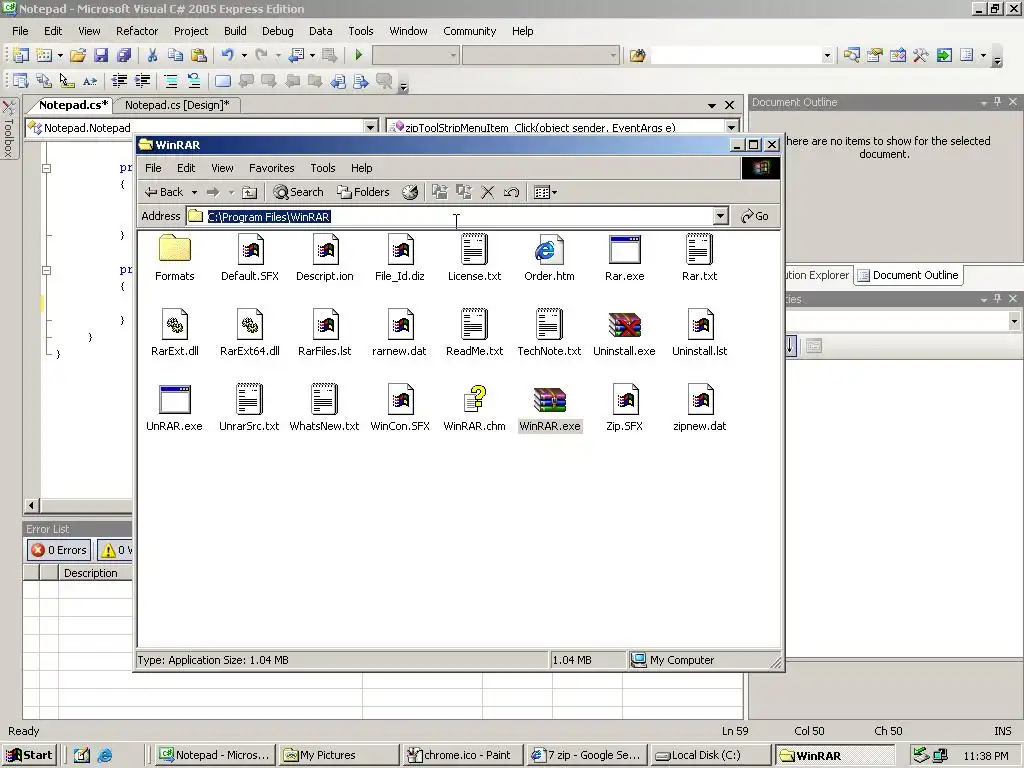Open the member method dropdown in code editor
The height and width of the screenshot is (768, 1024).
[731, 127]
